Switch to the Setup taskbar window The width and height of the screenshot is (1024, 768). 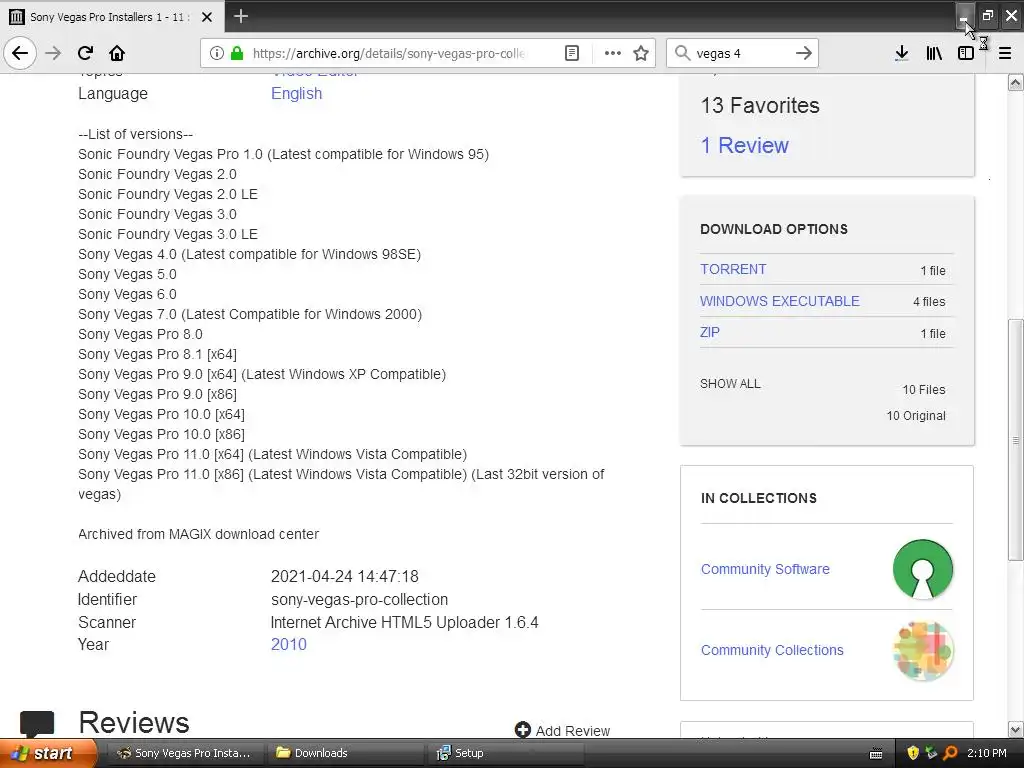506,753
